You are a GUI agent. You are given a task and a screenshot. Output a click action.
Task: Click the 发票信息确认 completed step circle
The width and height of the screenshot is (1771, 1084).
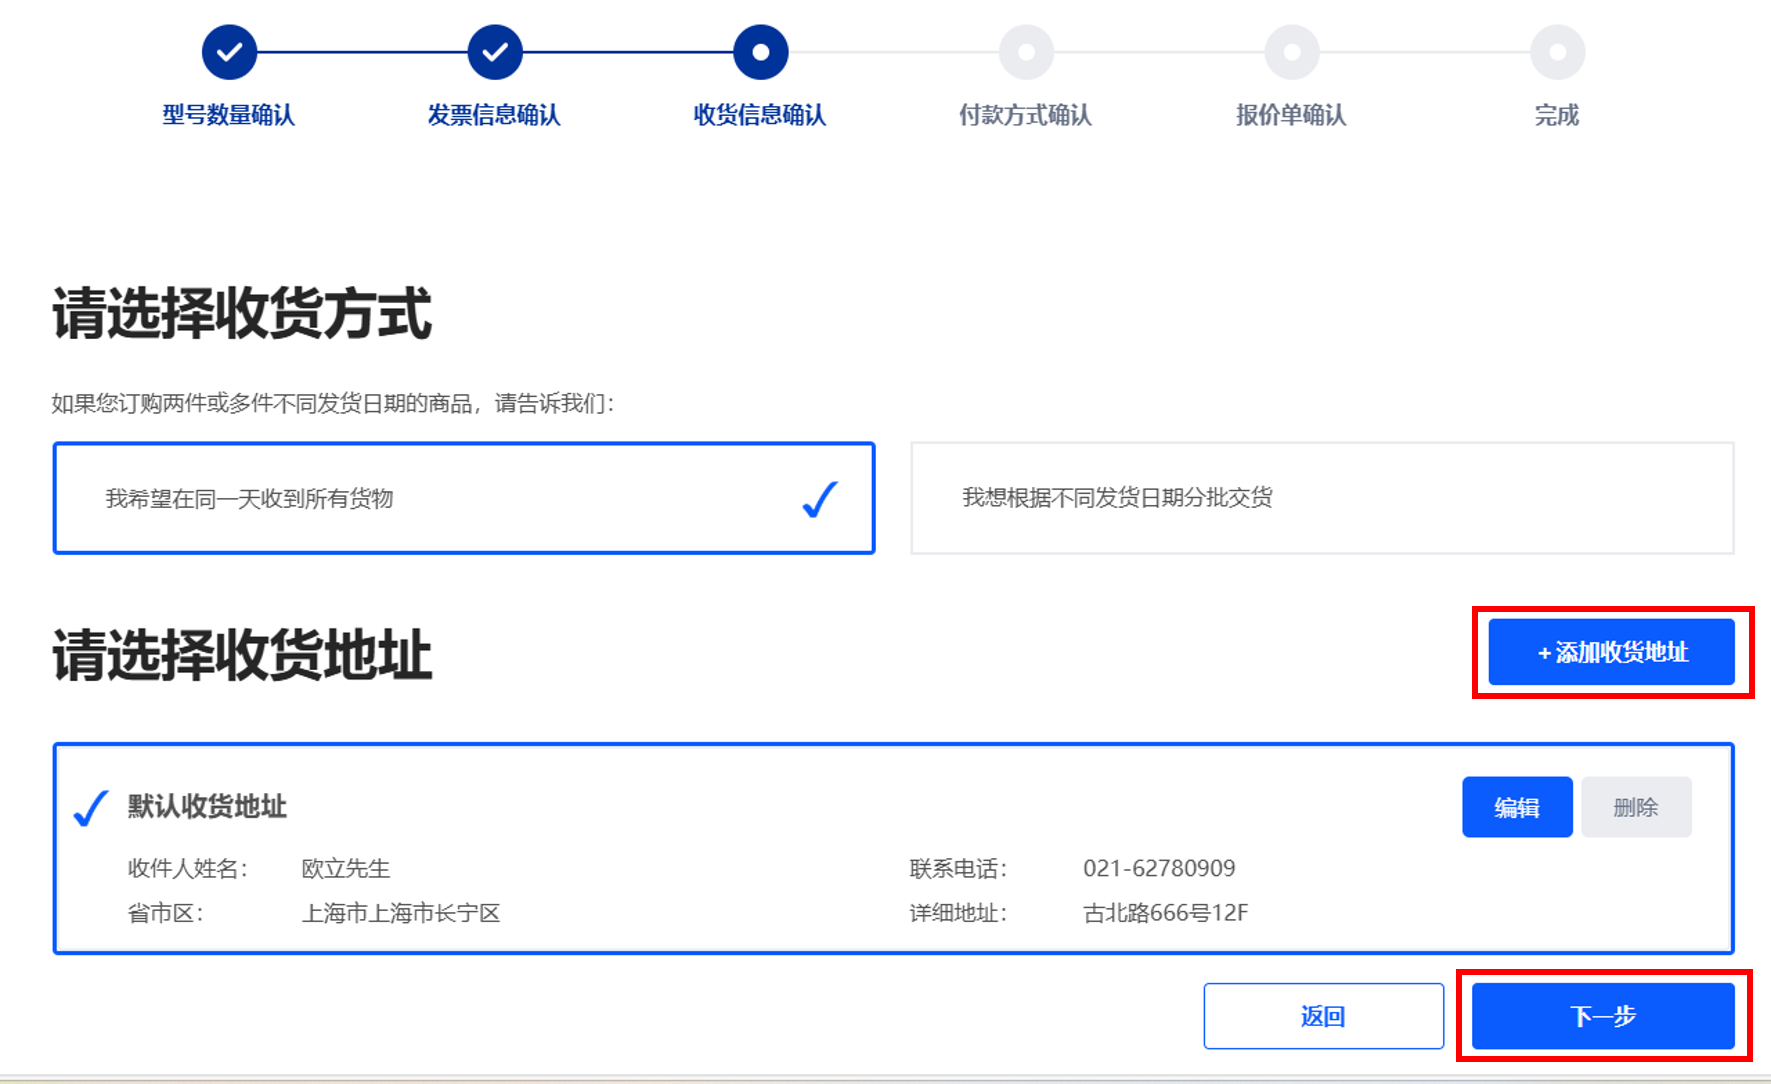click(x=495, y=52)
